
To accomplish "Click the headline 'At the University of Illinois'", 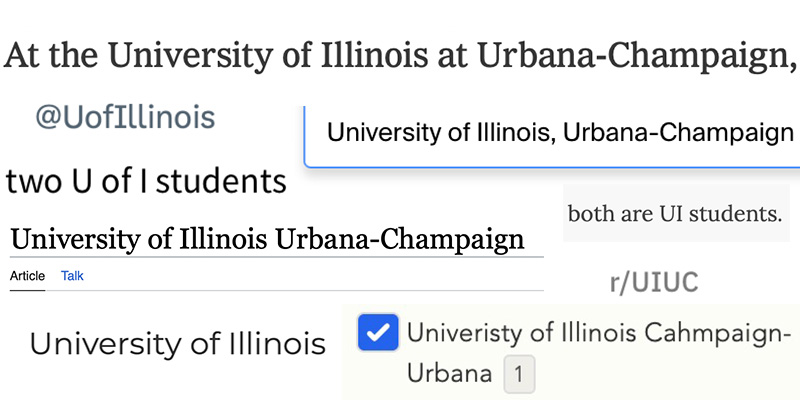I will [216, 55].
